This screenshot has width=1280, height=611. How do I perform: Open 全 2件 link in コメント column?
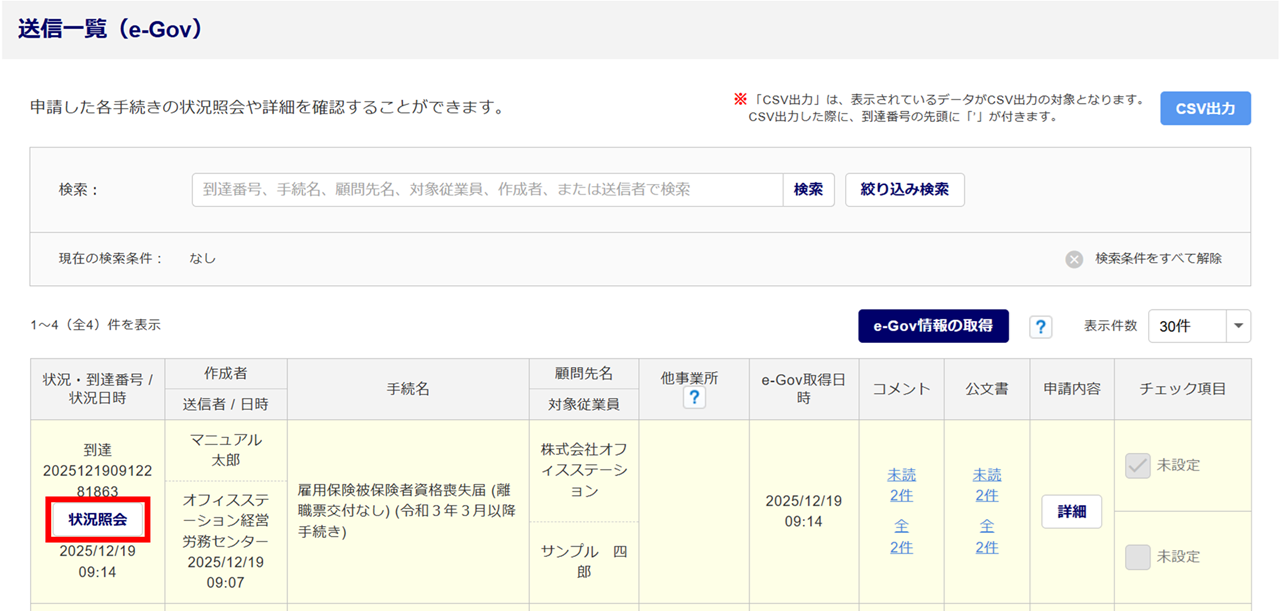click(901, 536)
